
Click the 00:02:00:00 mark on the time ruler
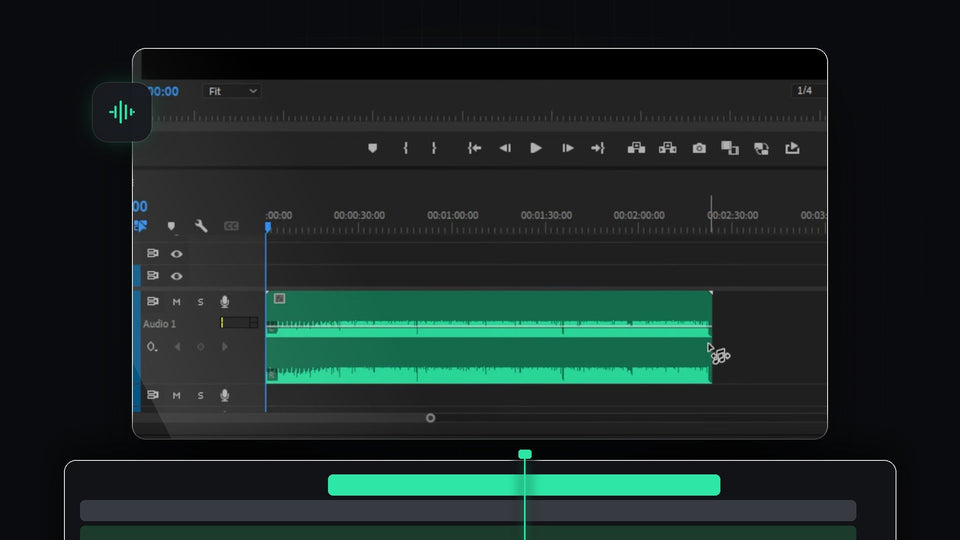(x=639, y=216)
